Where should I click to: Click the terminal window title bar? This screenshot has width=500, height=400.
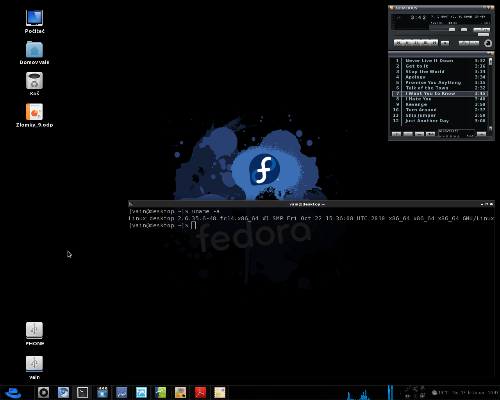(311, 204)
